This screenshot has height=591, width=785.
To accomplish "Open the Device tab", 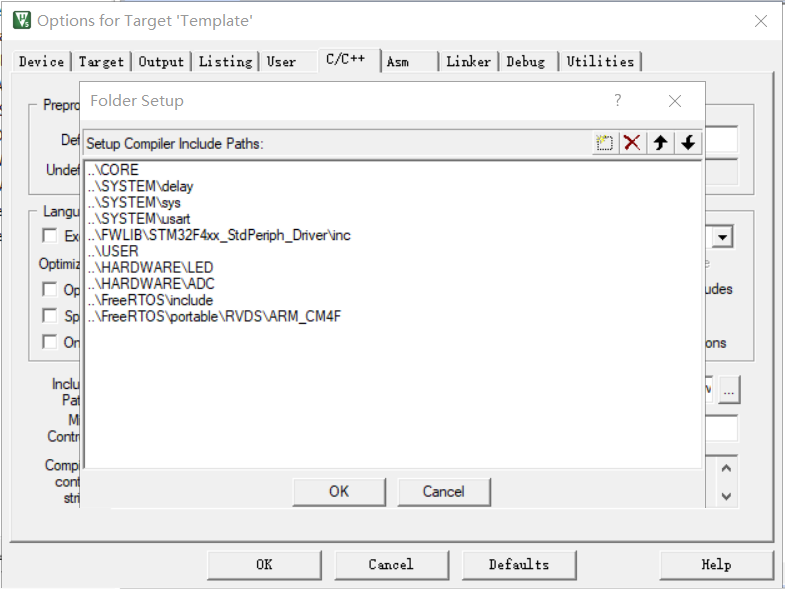I will coord(42,62).
